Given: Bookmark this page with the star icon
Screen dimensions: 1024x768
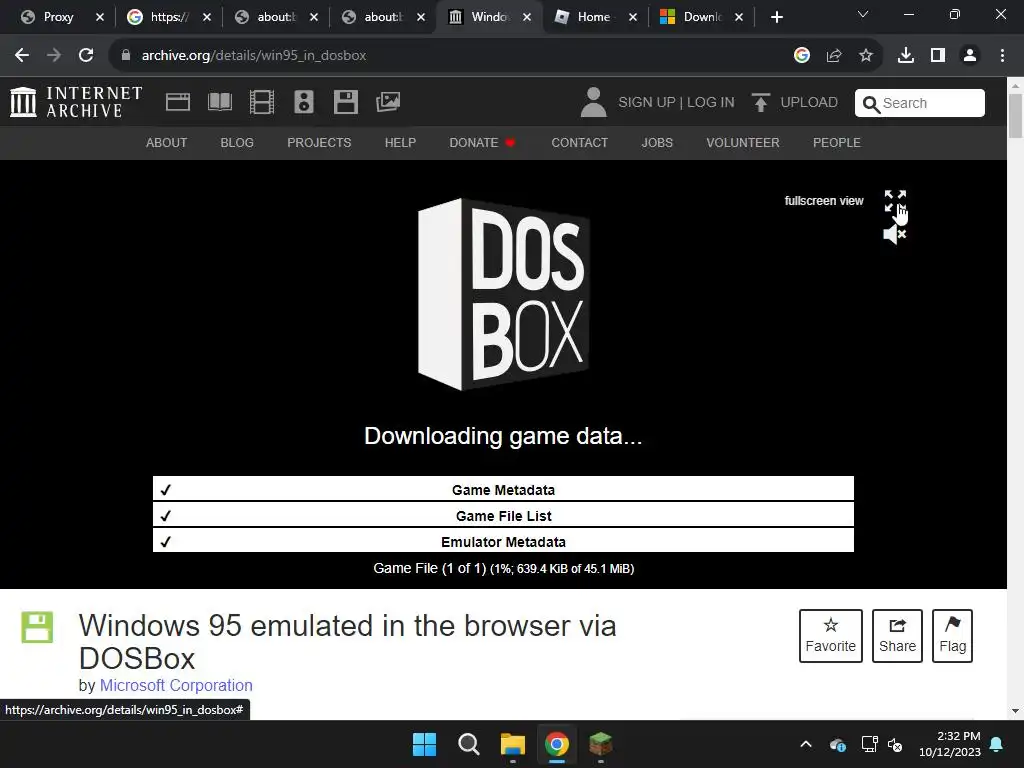Looking at the screenshot, I should 866,56.
